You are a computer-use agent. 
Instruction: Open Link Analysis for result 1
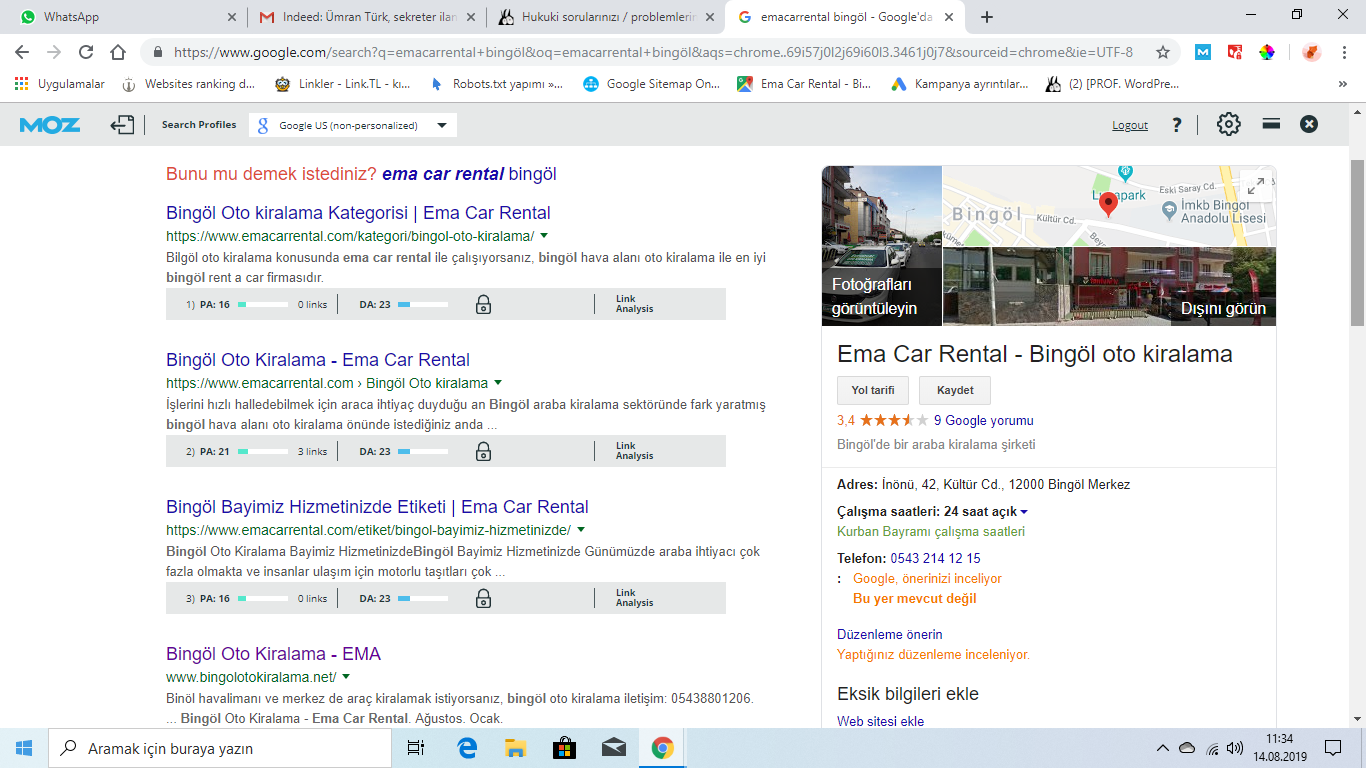point(634,304)
